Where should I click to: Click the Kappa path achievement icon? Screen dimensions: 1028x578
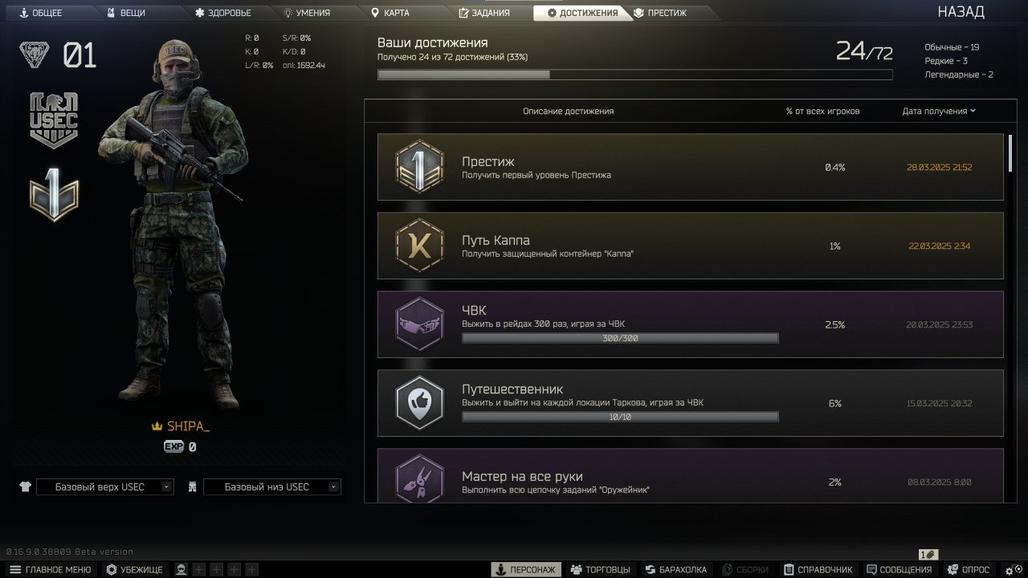[420, 245]
